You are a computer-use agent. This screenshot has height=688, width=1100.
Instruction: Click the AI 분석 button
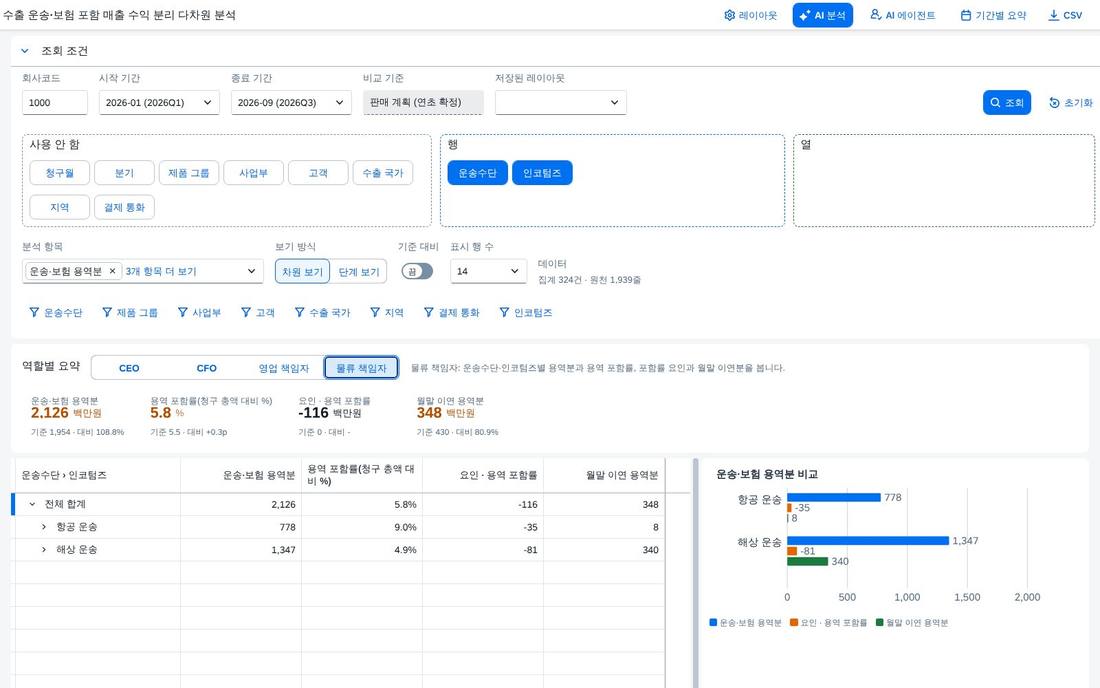click(x=822, y=15)
